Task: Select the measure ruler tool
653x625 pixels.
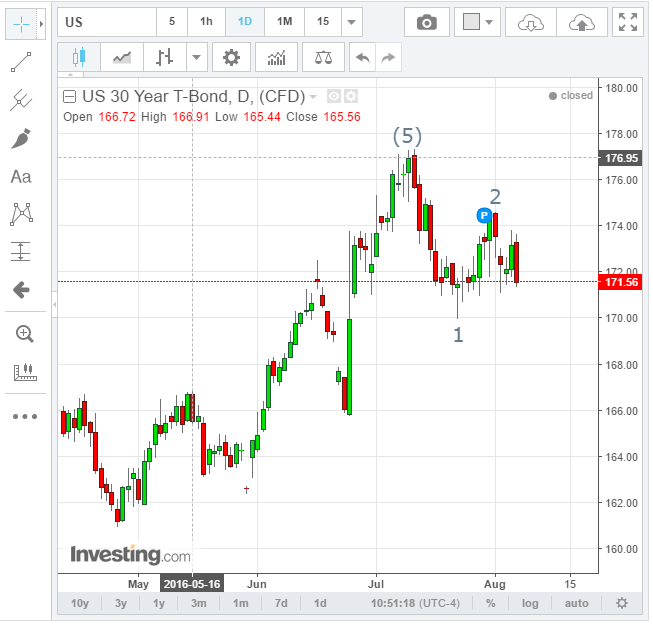Action: [x=25, y=372]
